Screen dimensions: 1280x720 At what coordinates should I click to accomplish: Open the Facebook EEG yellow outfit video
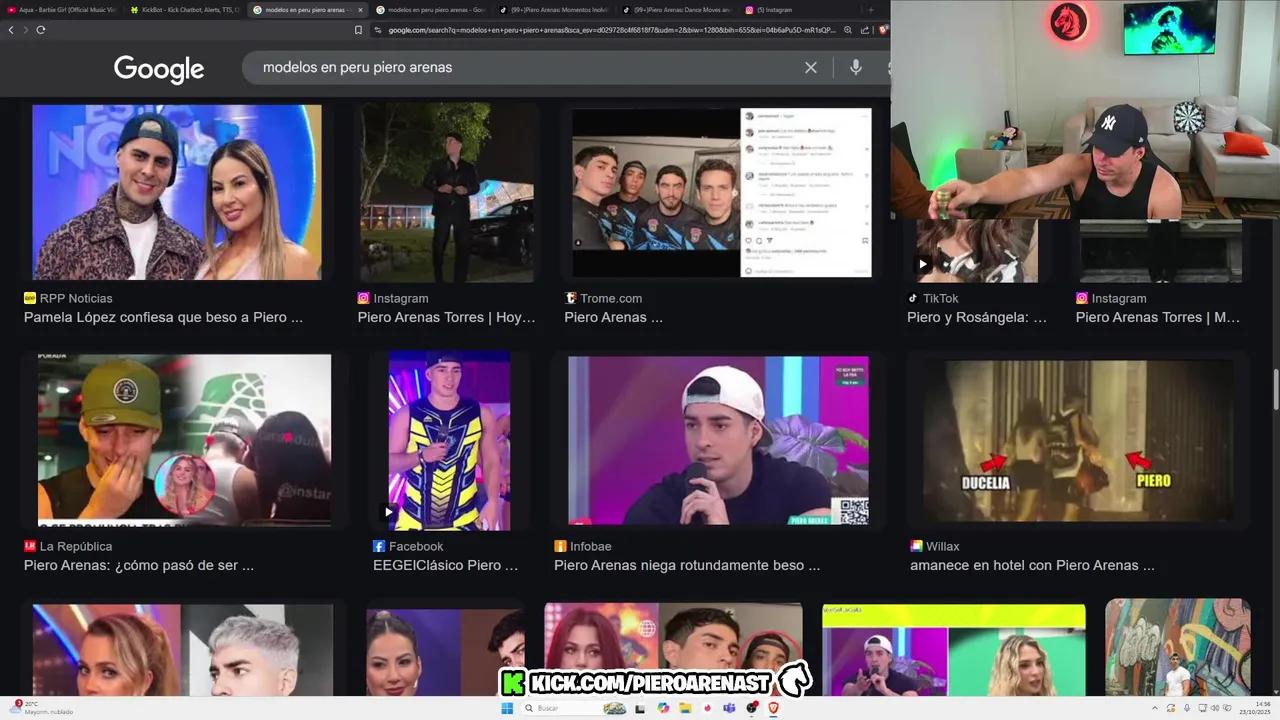[x=449, y=440]
